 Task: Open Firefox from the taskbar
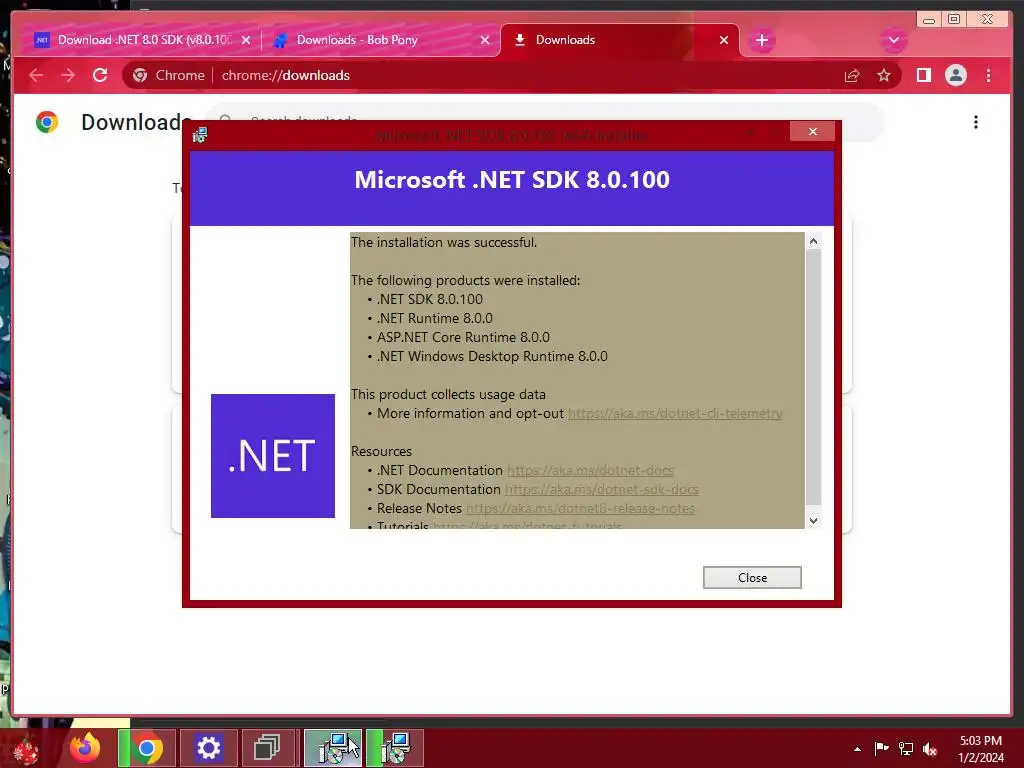[x=86, y=748]
